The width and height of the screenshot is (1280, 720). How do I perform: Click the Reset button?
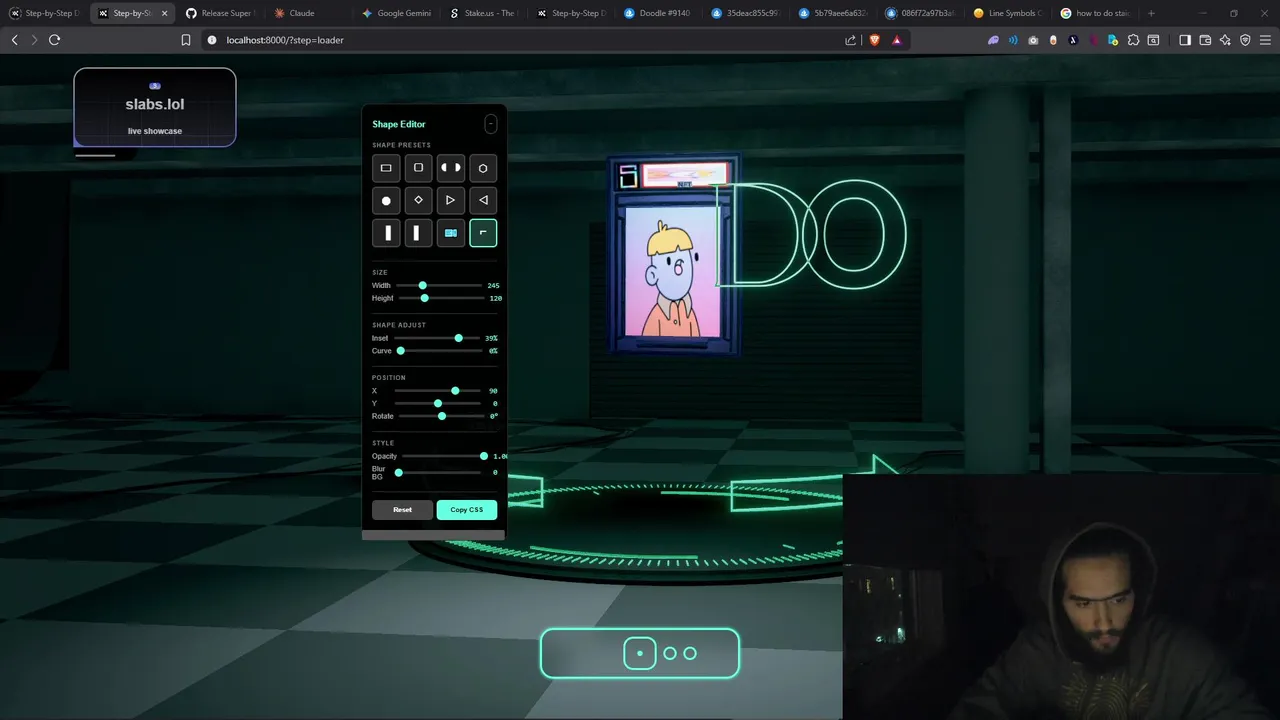[x=402, y=510]
